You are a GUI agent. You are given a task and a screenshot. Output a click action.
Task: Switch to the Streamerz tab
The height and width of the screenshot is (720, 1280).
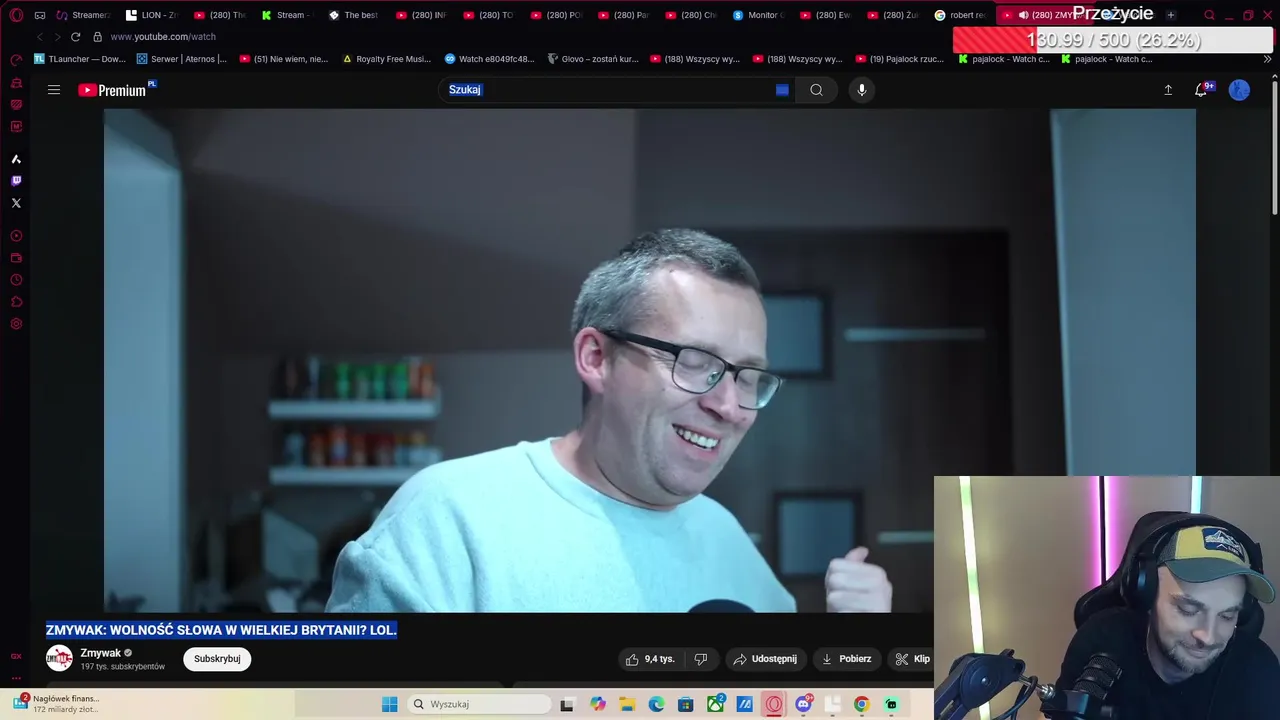pos(82,15)
